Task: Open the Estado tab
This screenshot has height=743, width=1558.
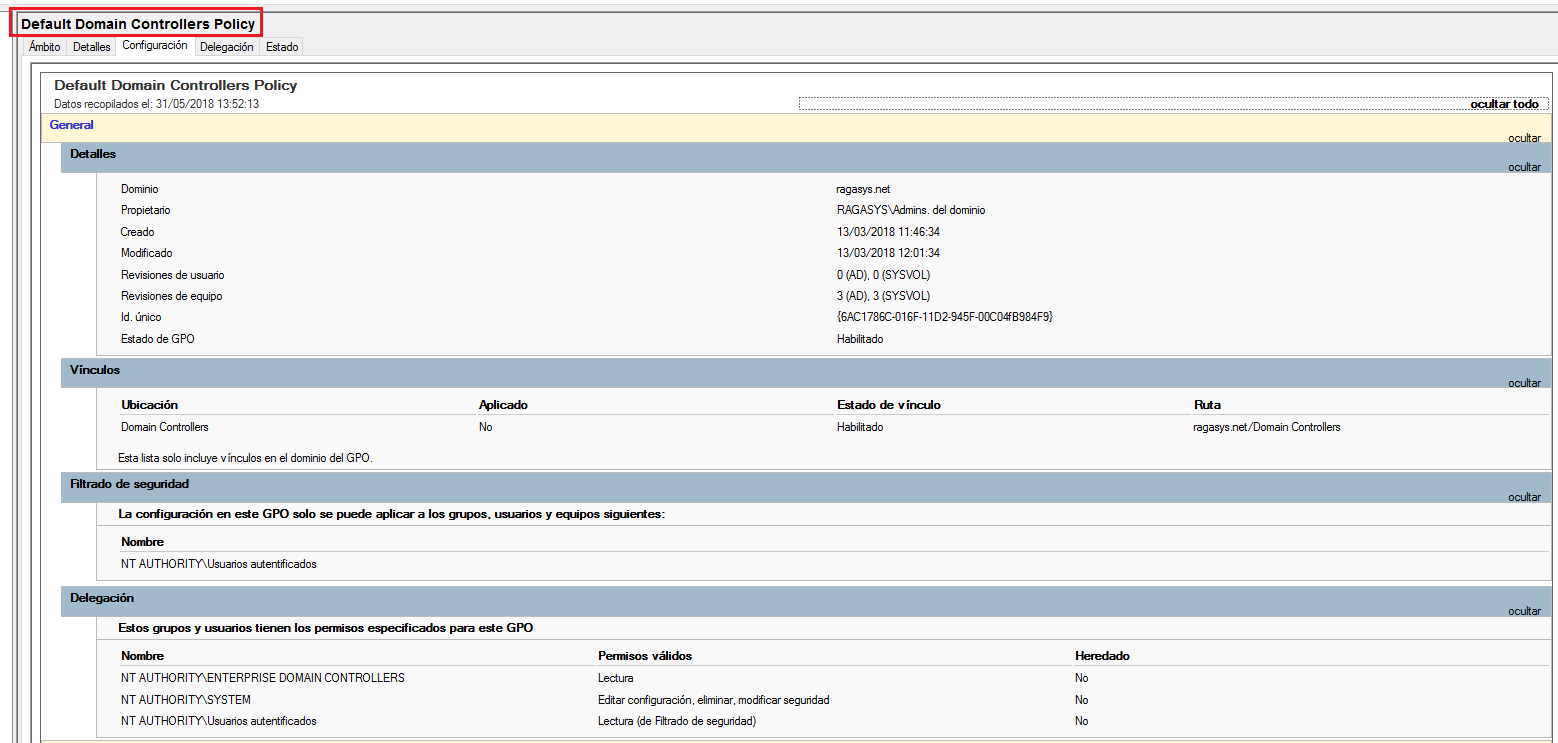Action: tap(281, 46)
